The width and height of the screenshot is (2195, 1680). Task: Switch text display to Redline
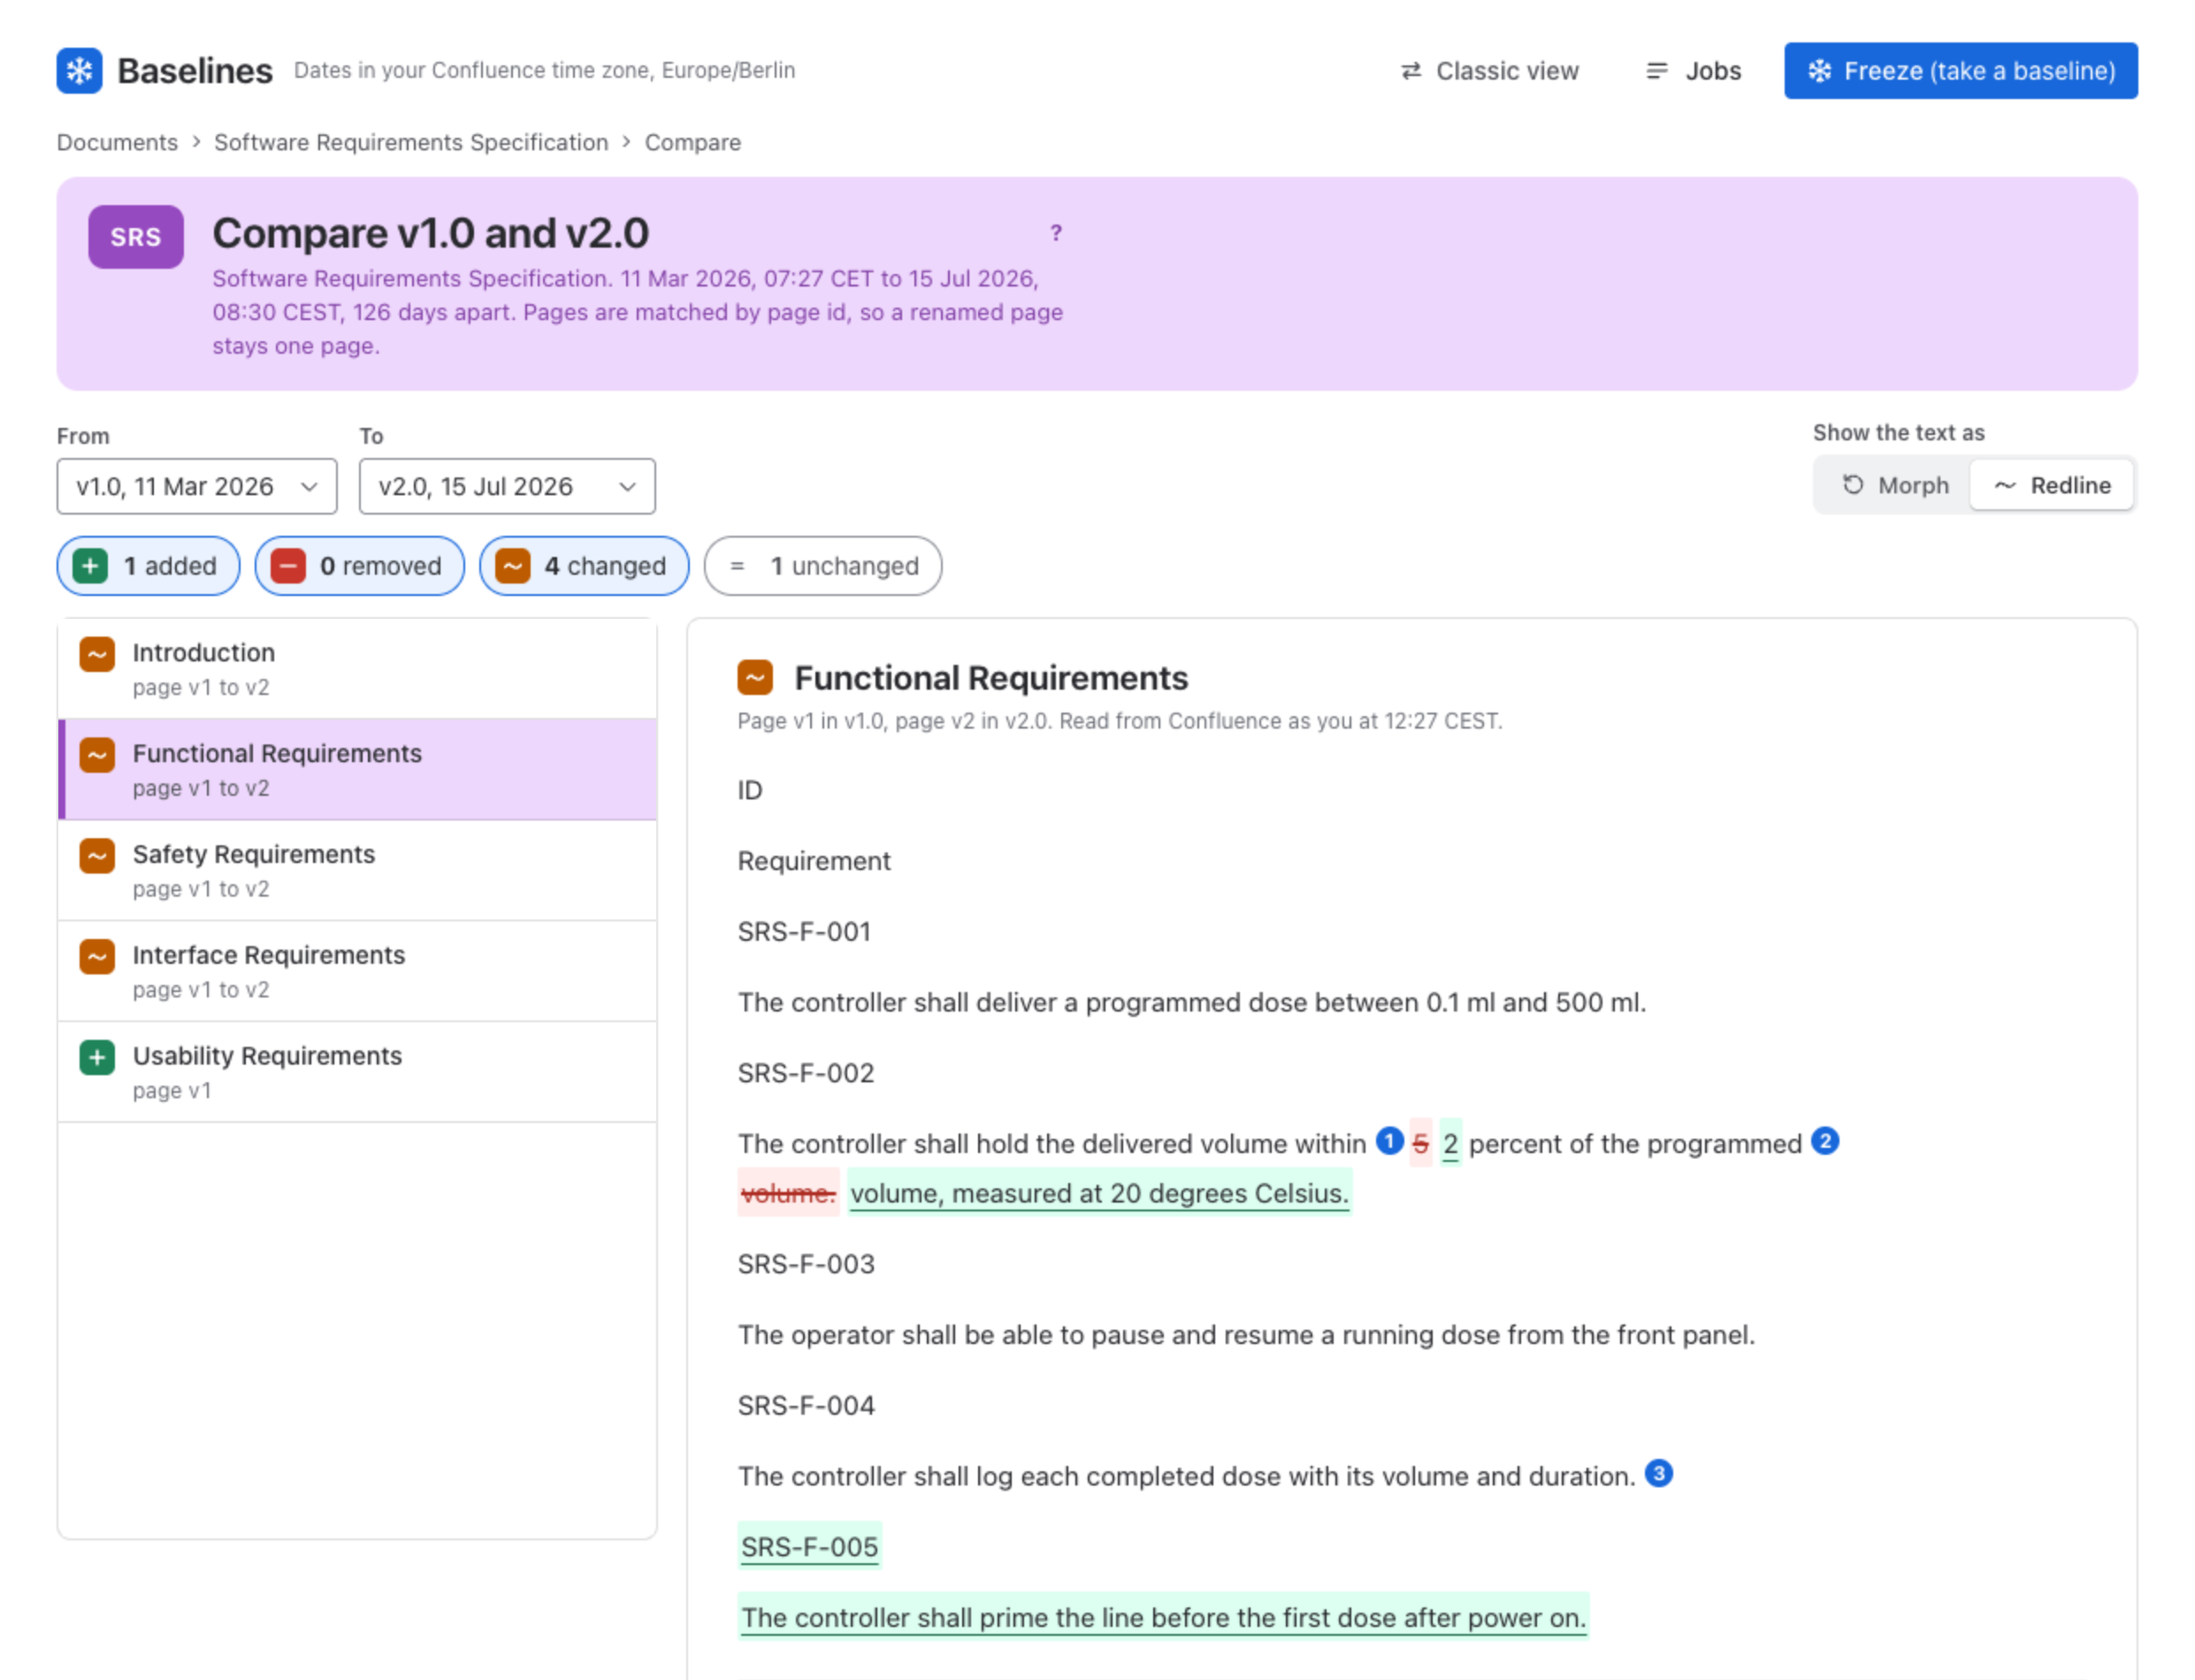[x=2052, y=486]
